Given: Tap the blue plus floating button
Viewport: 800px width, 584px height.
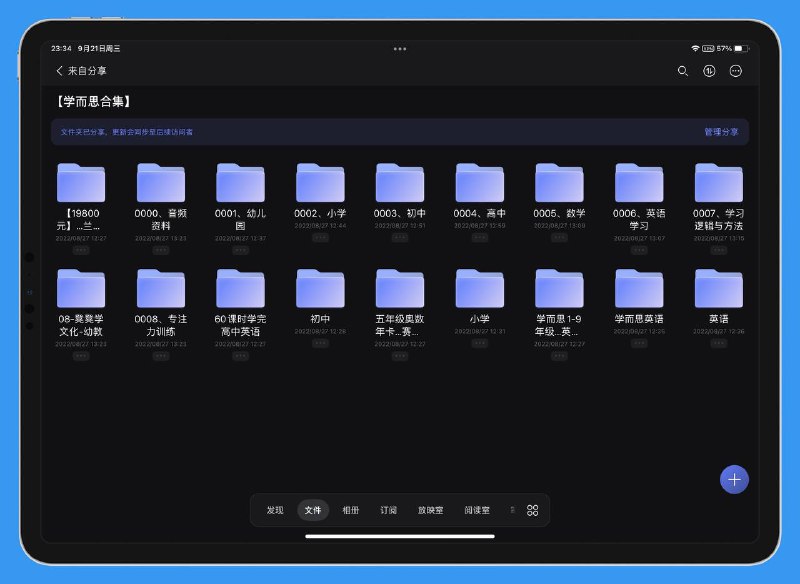Looking at the screenshot, I should coord(735,479).
